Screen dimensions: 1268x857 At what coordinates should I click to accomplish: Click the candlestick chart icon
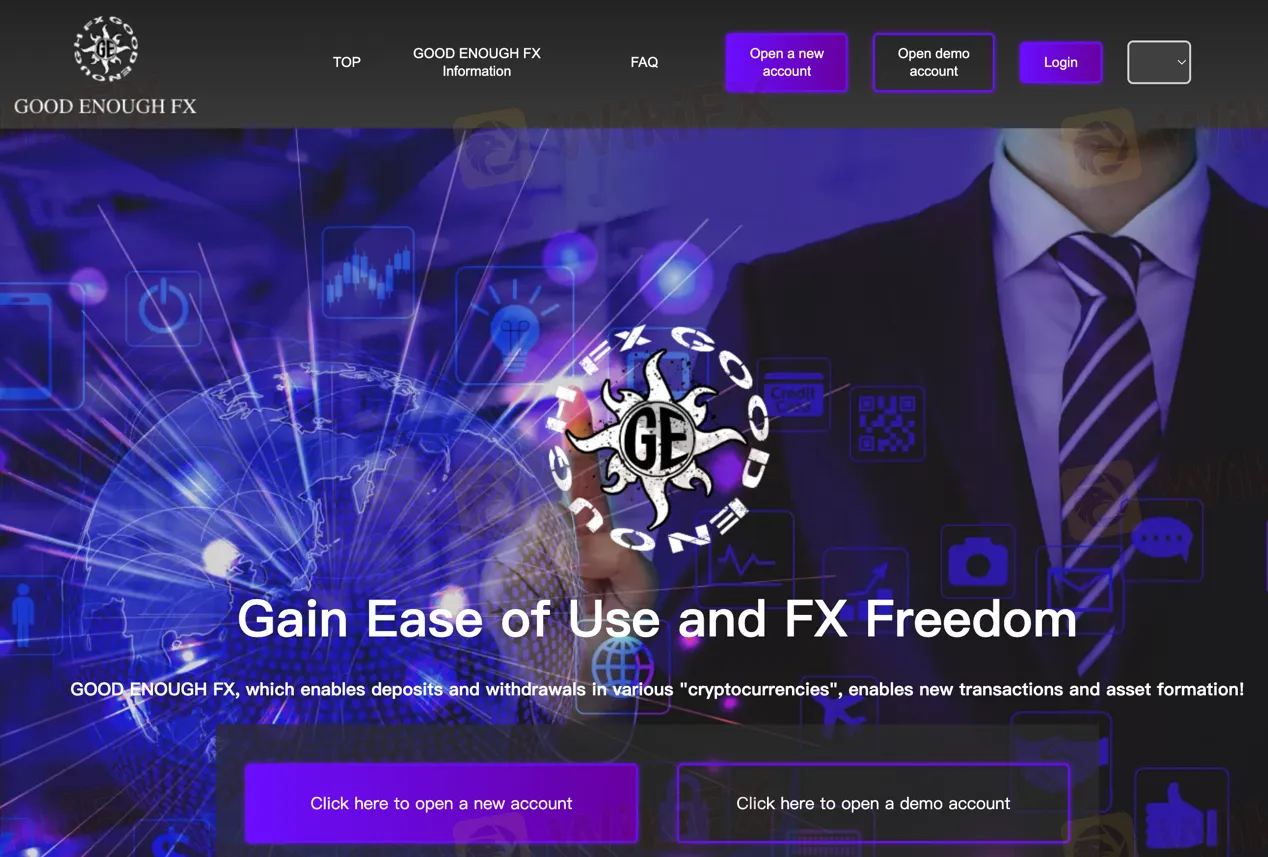coord(369,272)
